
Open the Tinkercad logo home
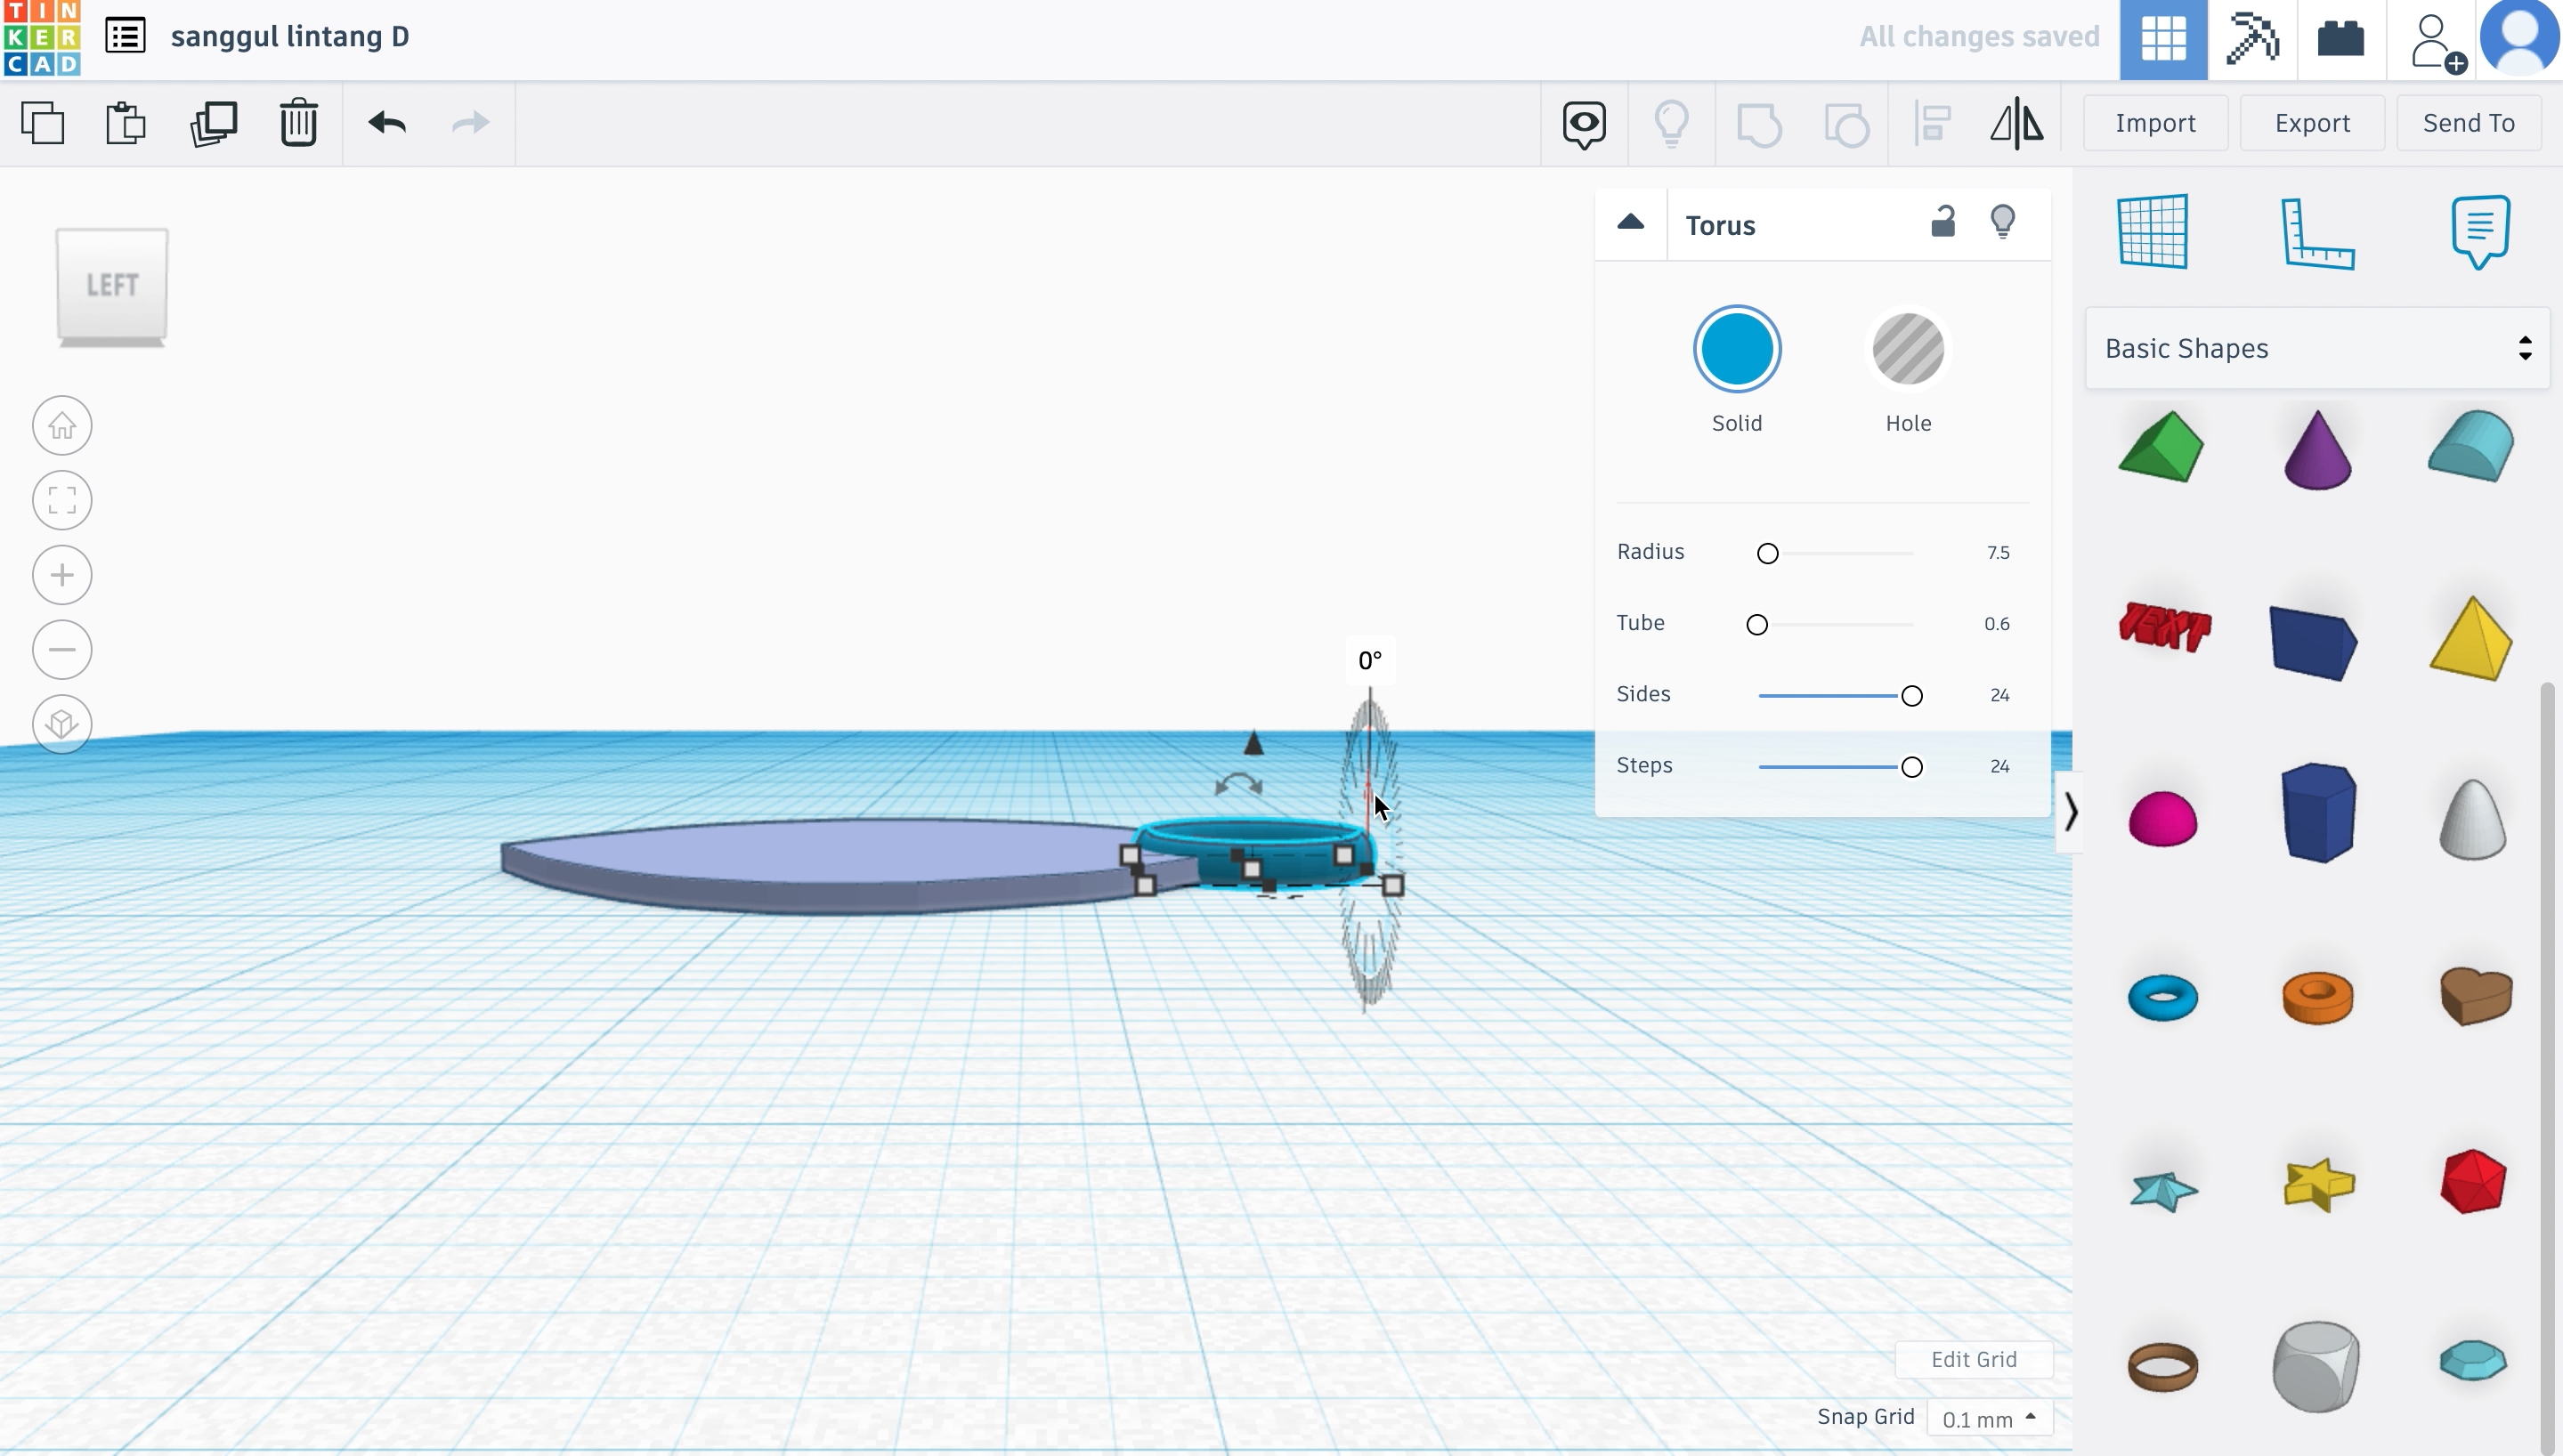(x=42, y=38)
